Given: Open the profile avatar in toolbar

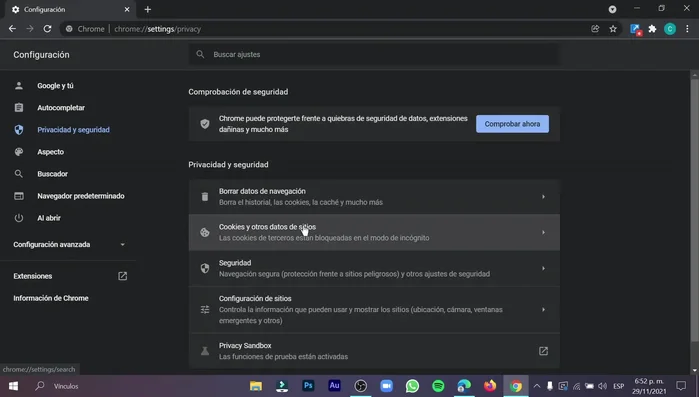Looking at the screenshot, I should pyautogui.click(x=670, y=29).
